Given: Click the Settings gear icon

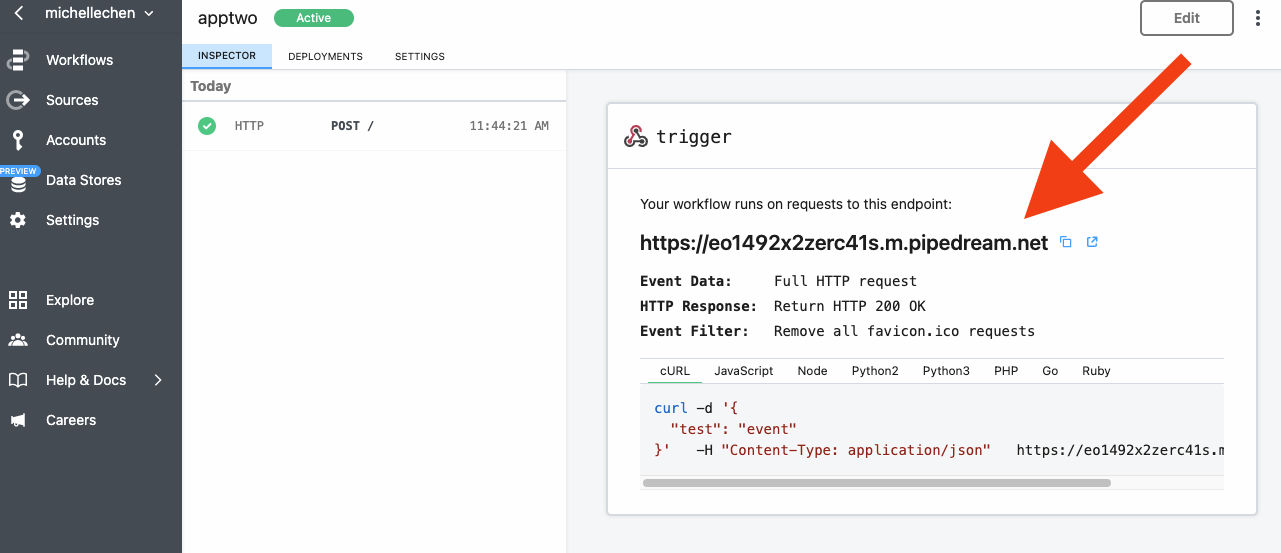Looking at the screenshot, I should point(18,220).
